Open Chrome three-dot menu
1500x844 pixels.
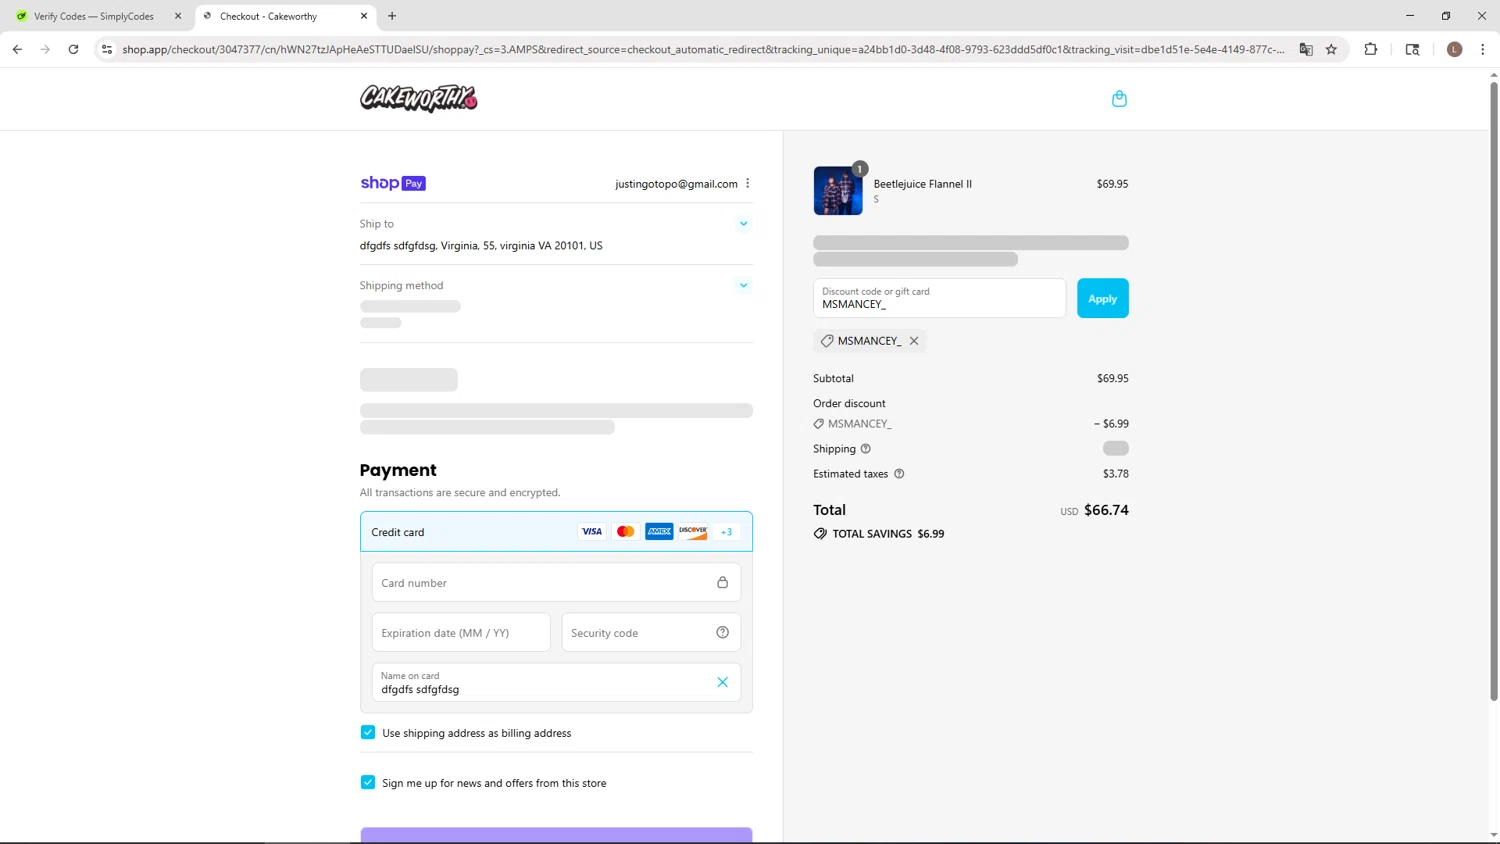coord(1483,49)
